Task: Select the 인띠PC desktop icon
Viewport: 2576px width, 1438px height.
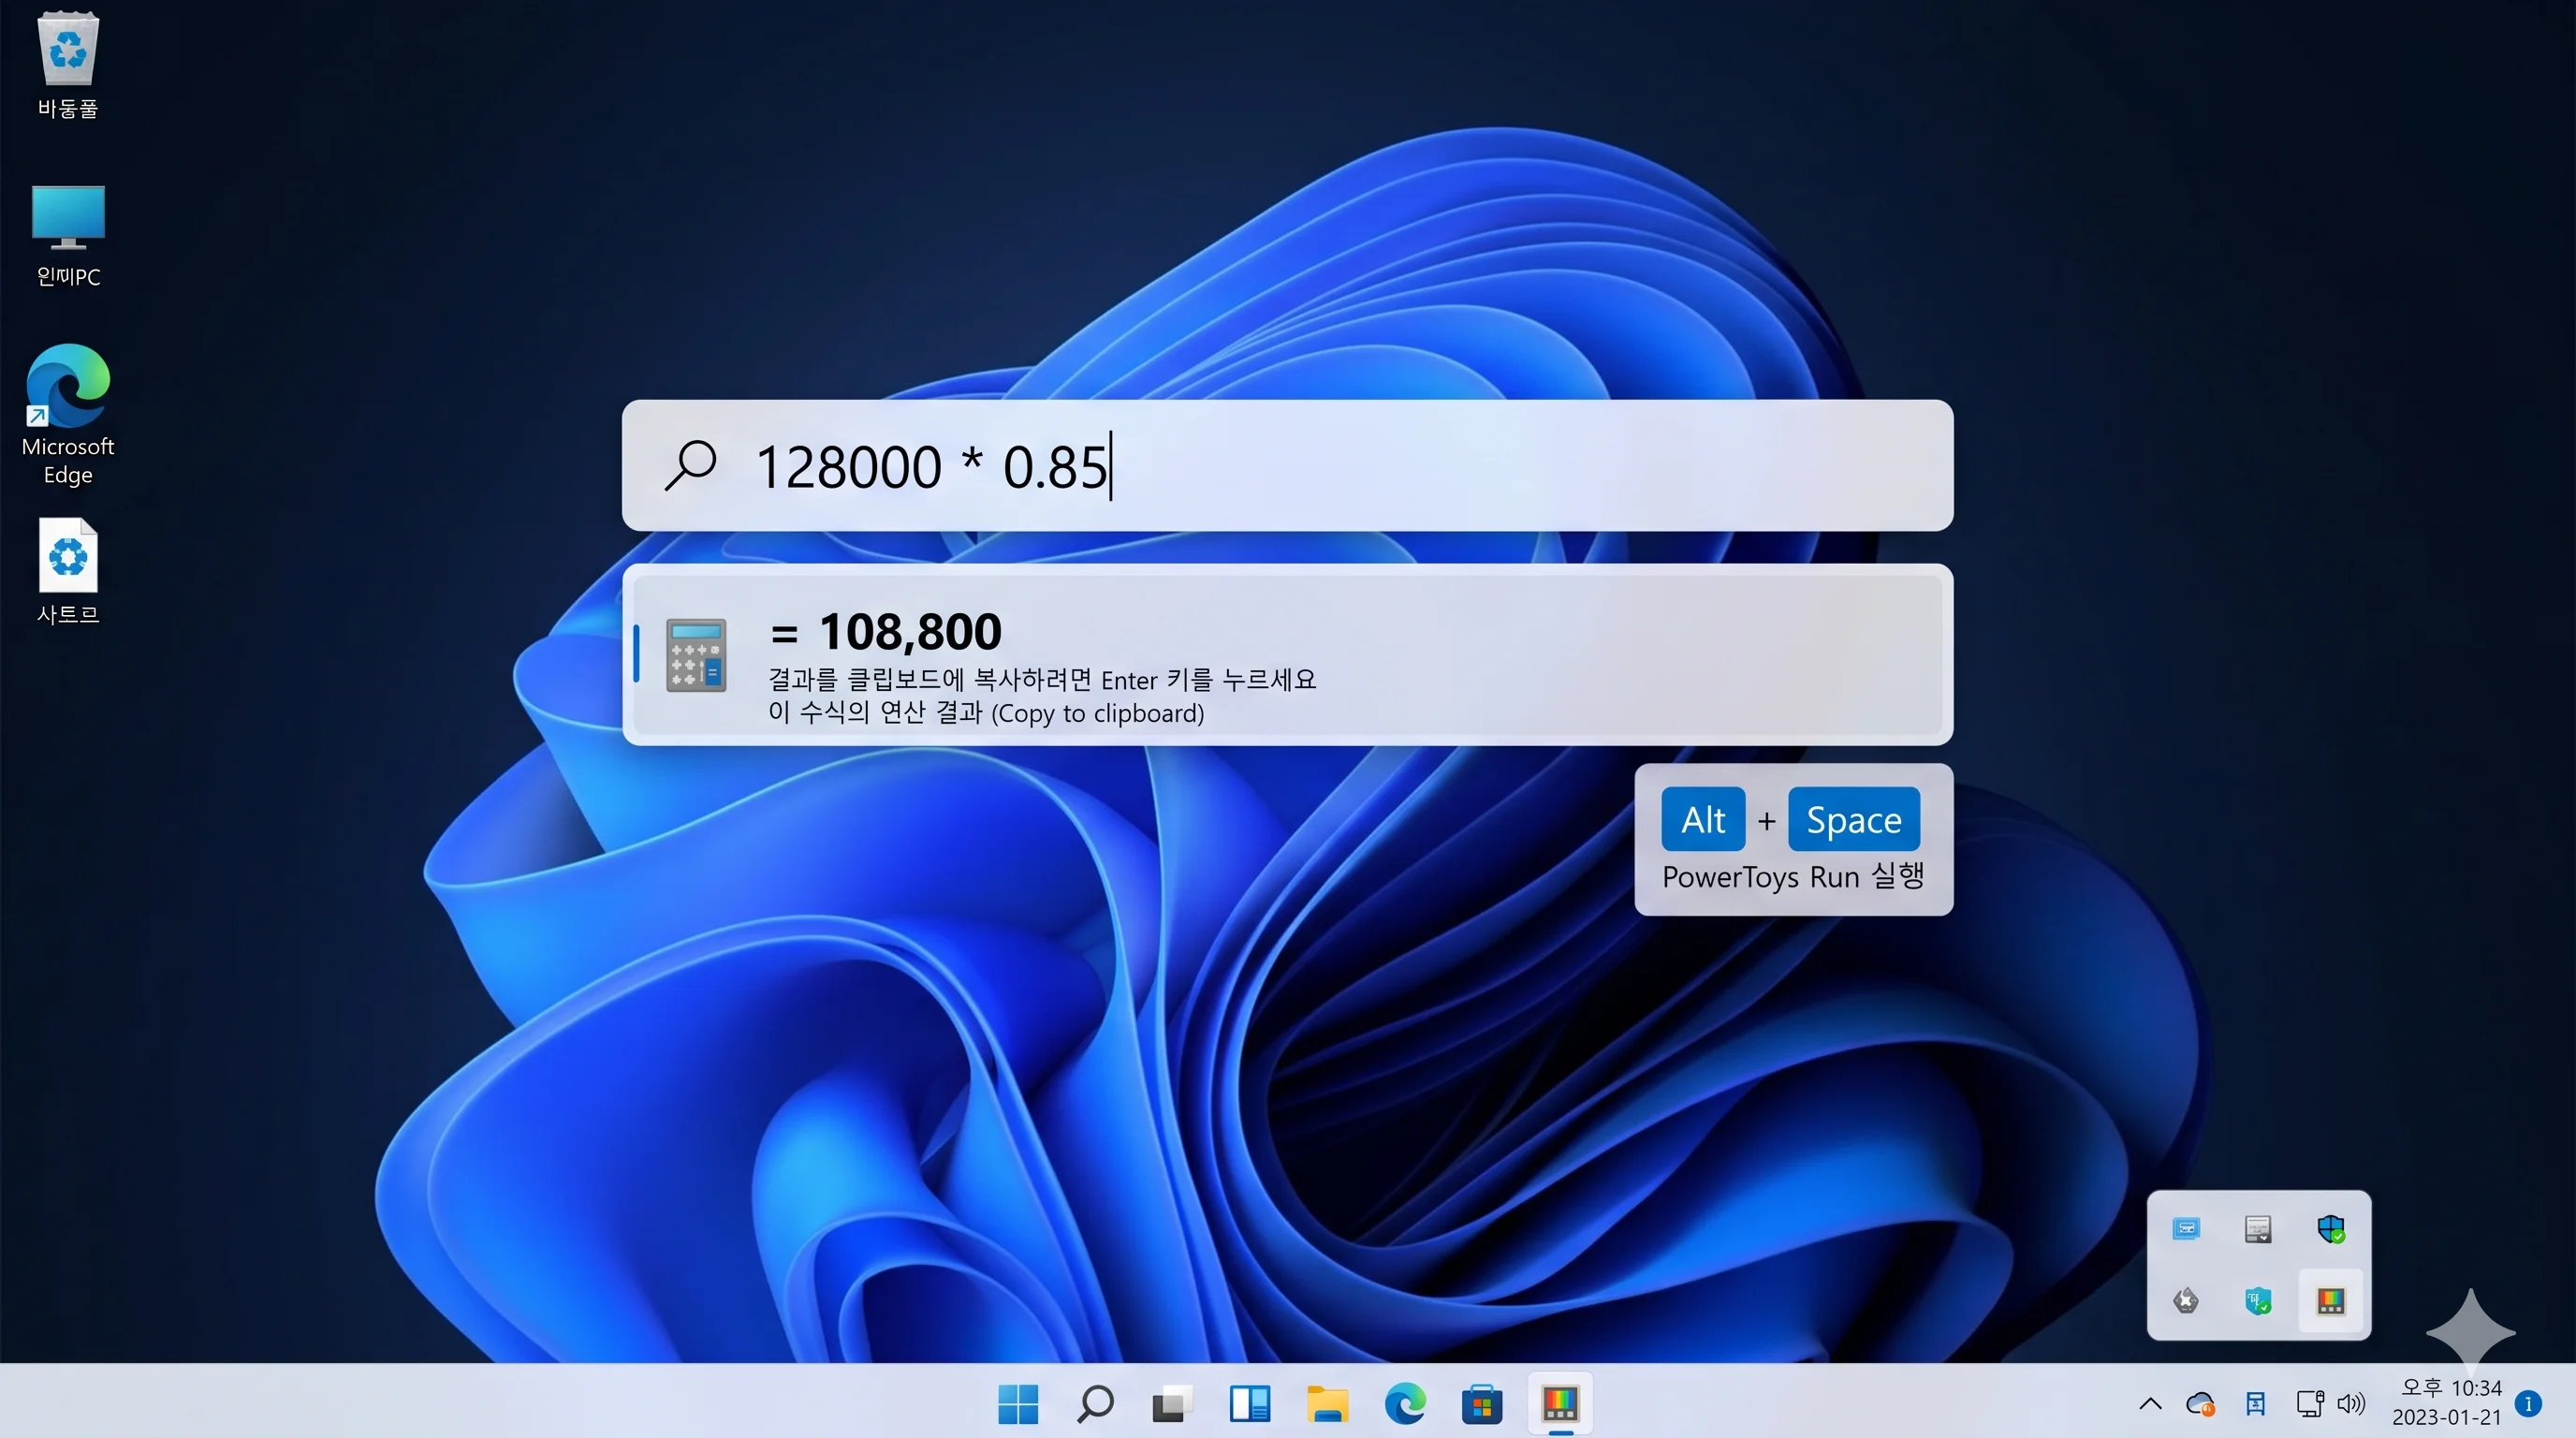Action: 68,236
